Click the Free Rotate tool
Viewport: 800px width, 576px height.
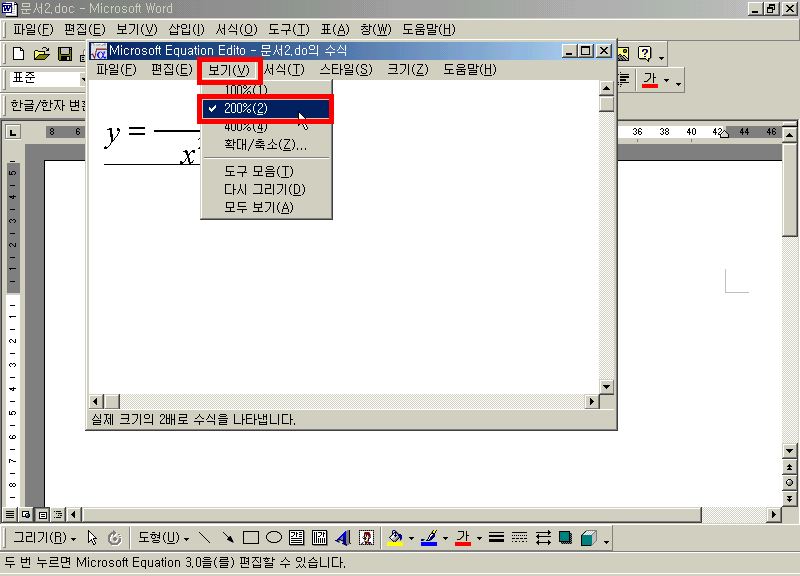(x=115, y=538)
